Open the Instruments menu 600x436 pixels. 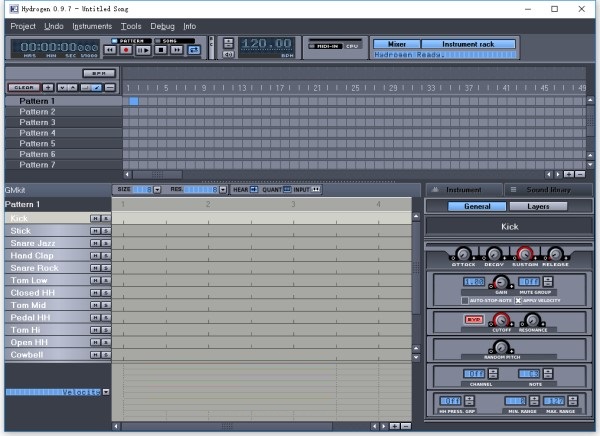tap(92, 25)
